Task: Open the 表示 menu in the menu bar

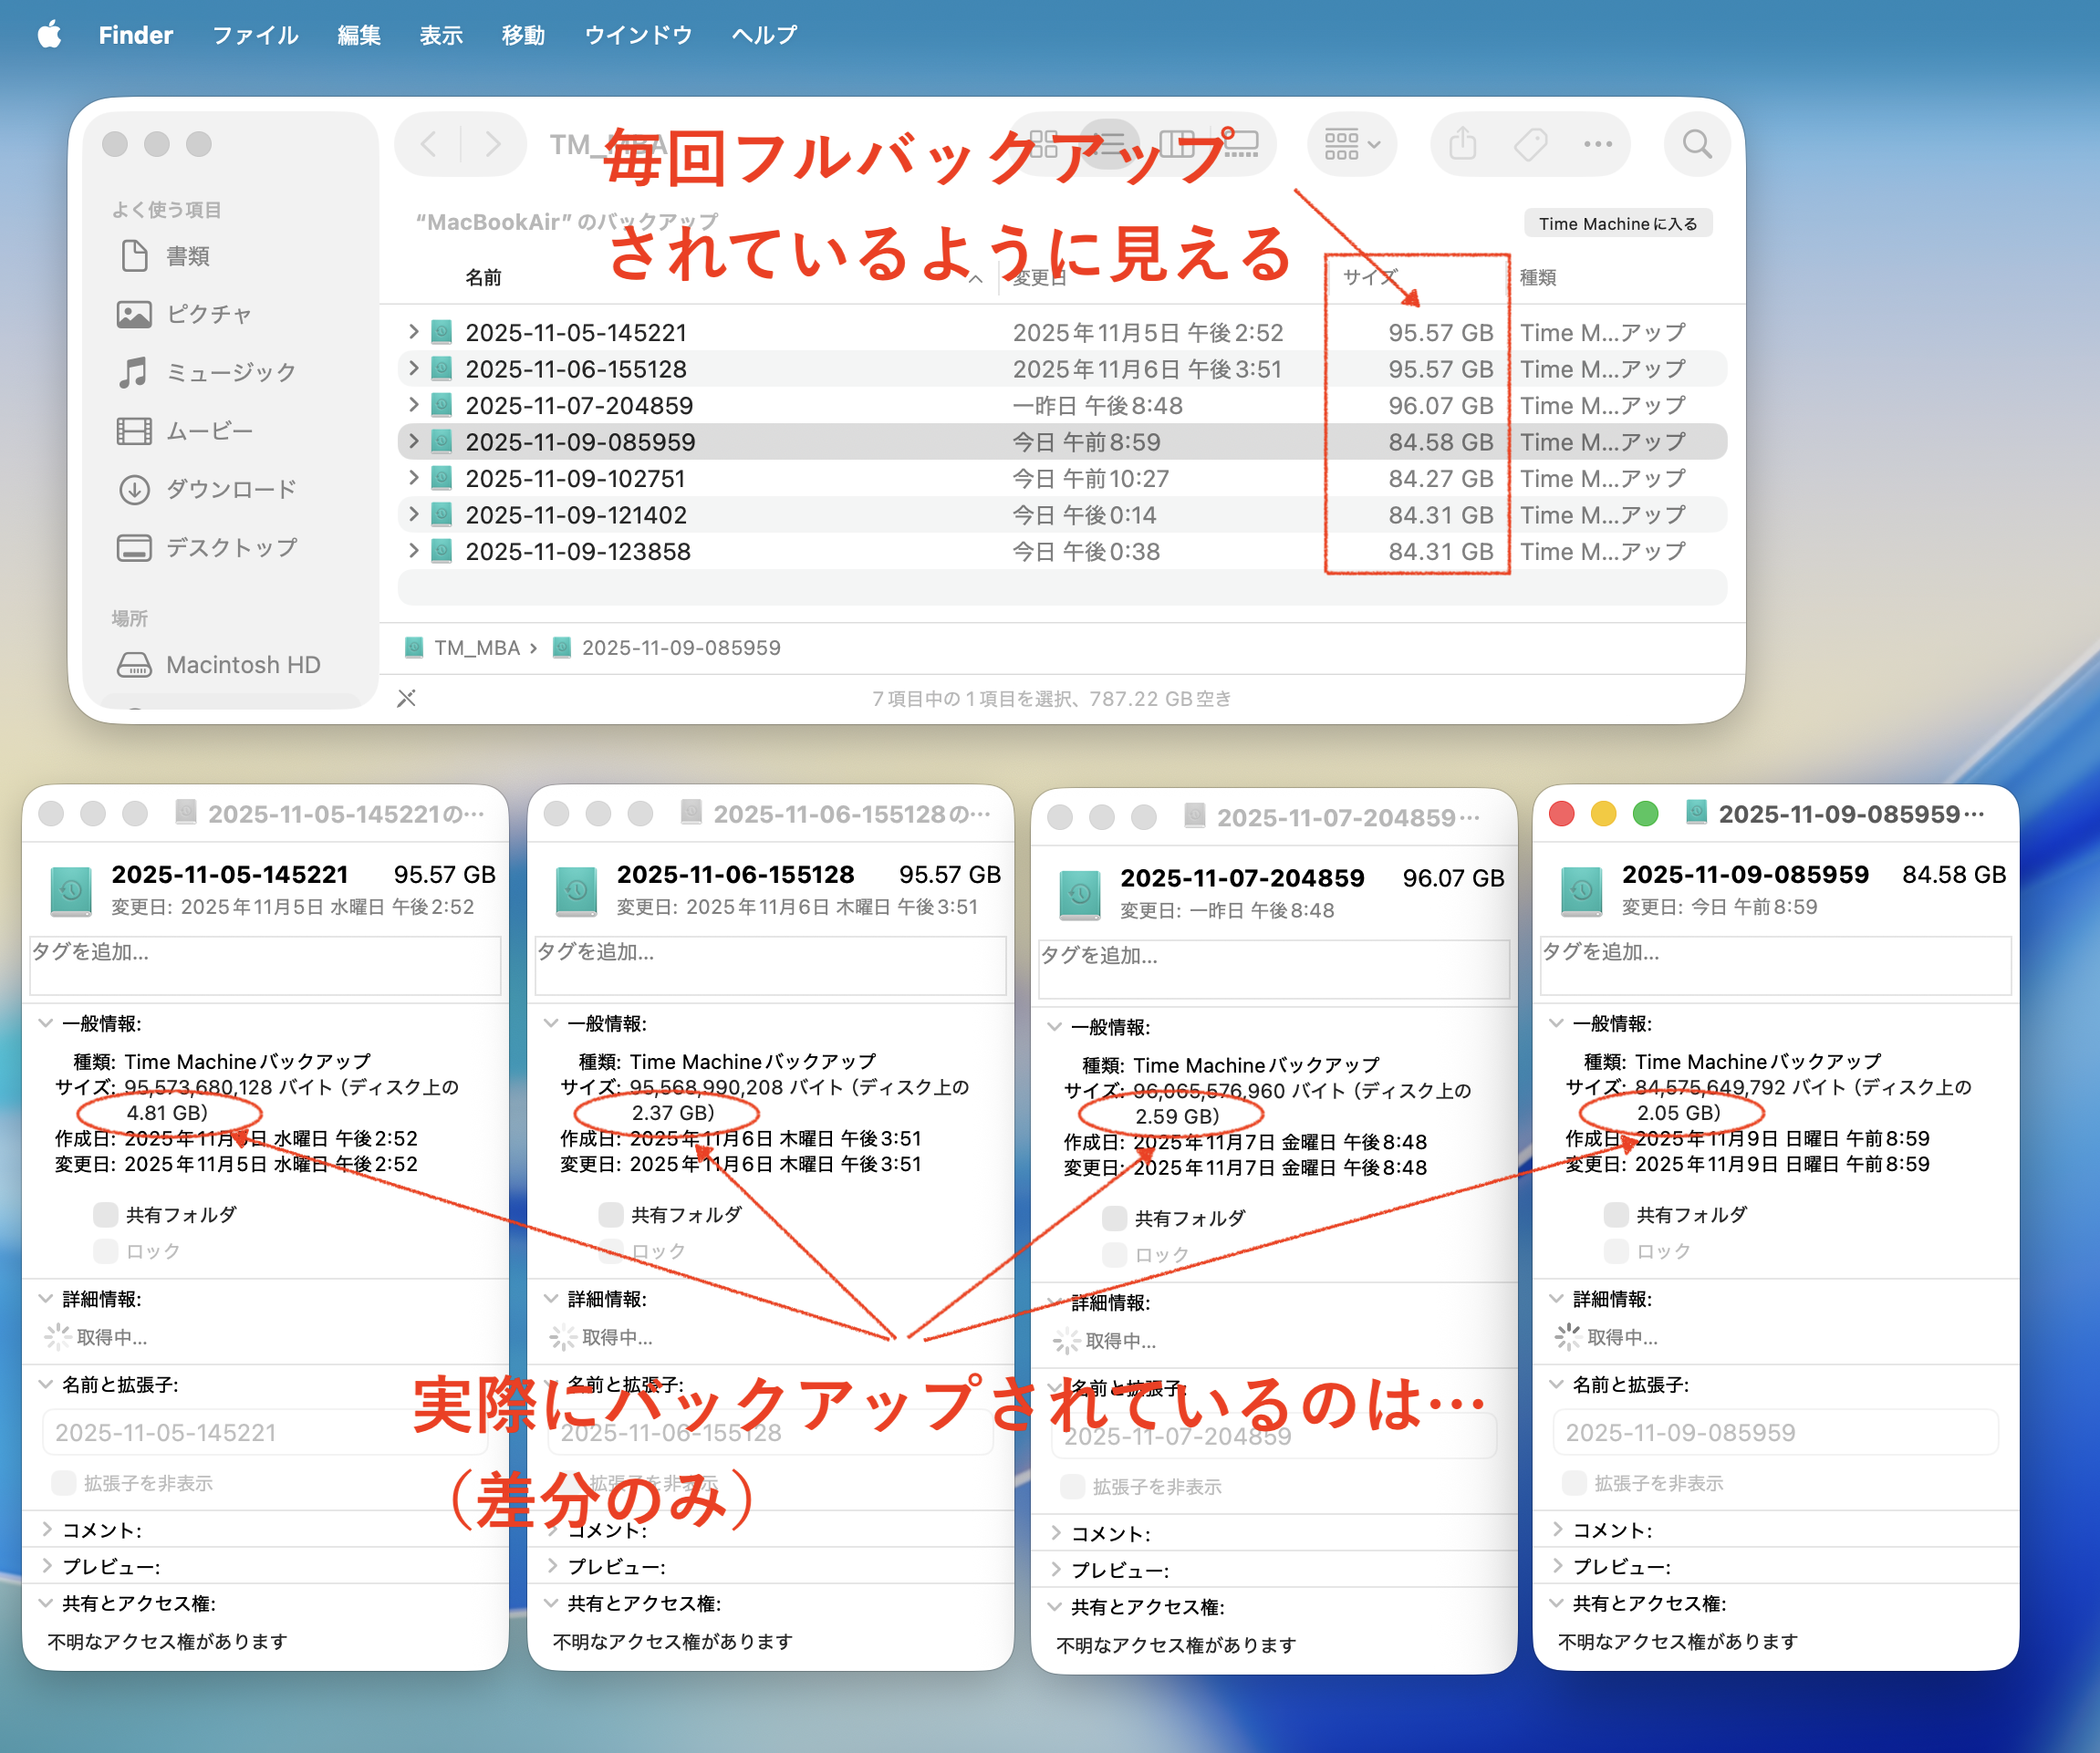Action: click(x=440, y=35)
